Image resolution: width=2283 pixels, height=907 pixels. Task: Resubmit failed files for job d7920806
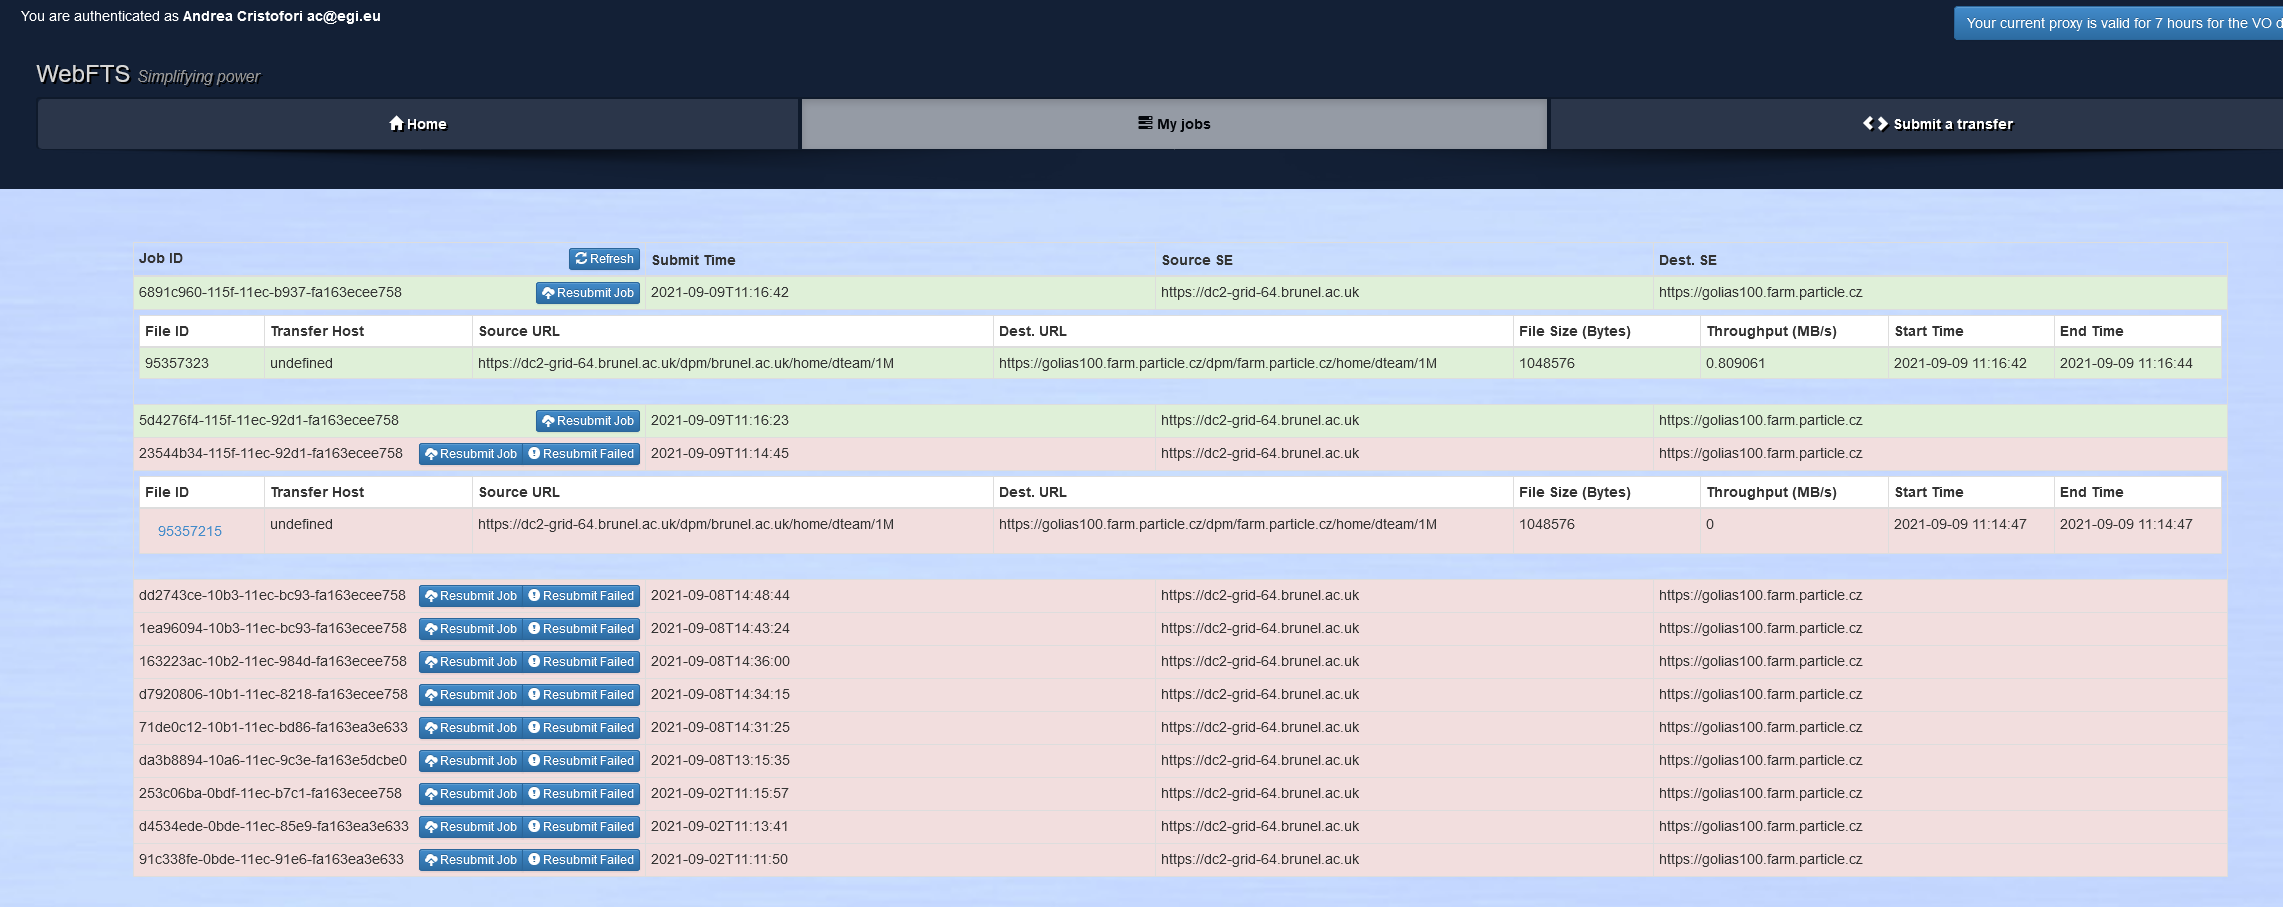[581, 695]
